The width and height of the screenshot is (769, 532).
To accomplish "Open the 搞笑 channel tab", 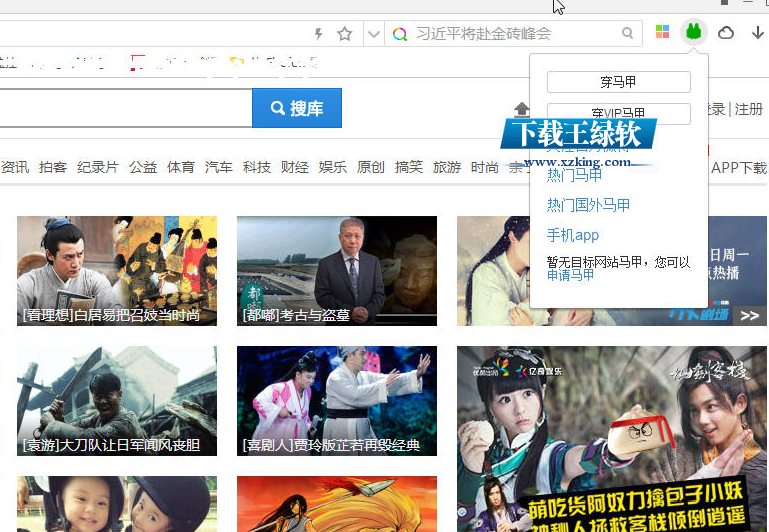I will pyautogui.click(x=409, y=167).
